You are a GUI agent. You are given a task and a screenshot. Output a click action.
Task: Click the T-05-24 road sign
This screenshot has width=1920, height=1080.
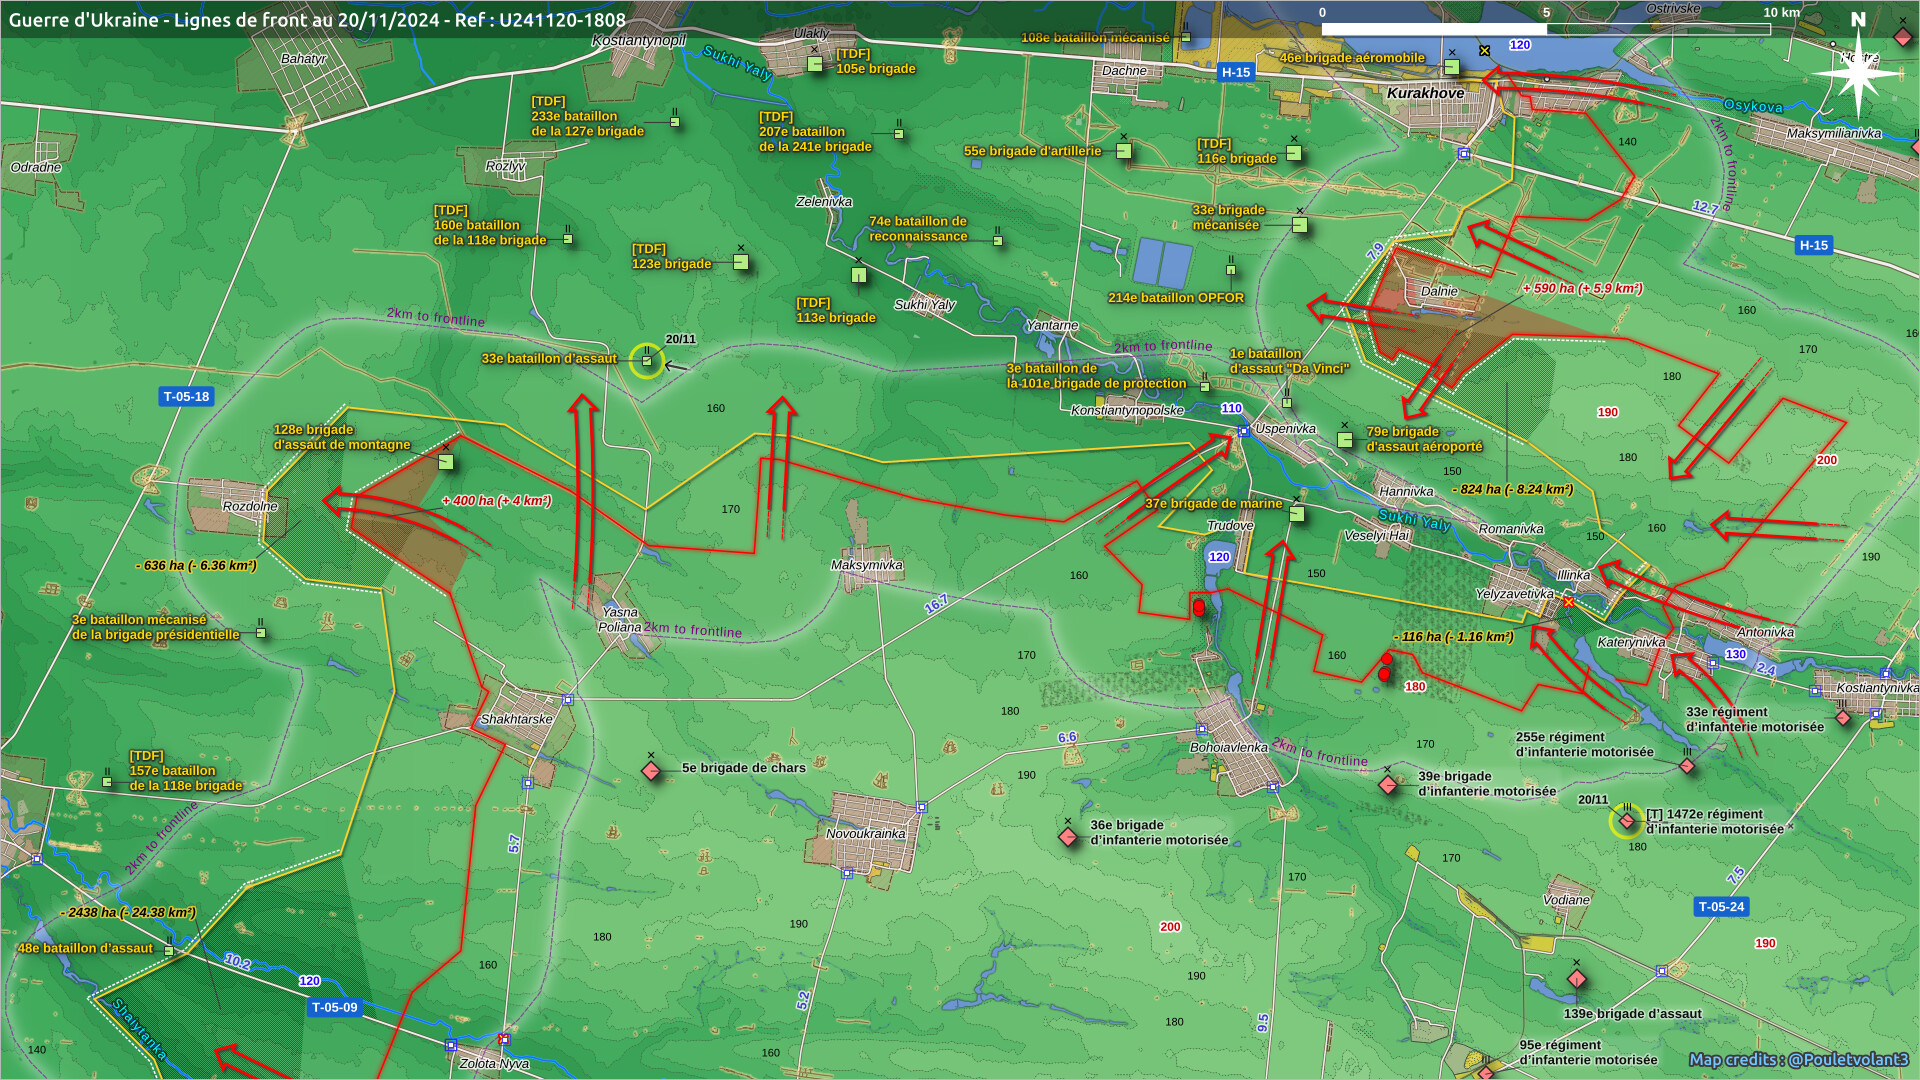pyautogui.click(x=1721, y=907)
